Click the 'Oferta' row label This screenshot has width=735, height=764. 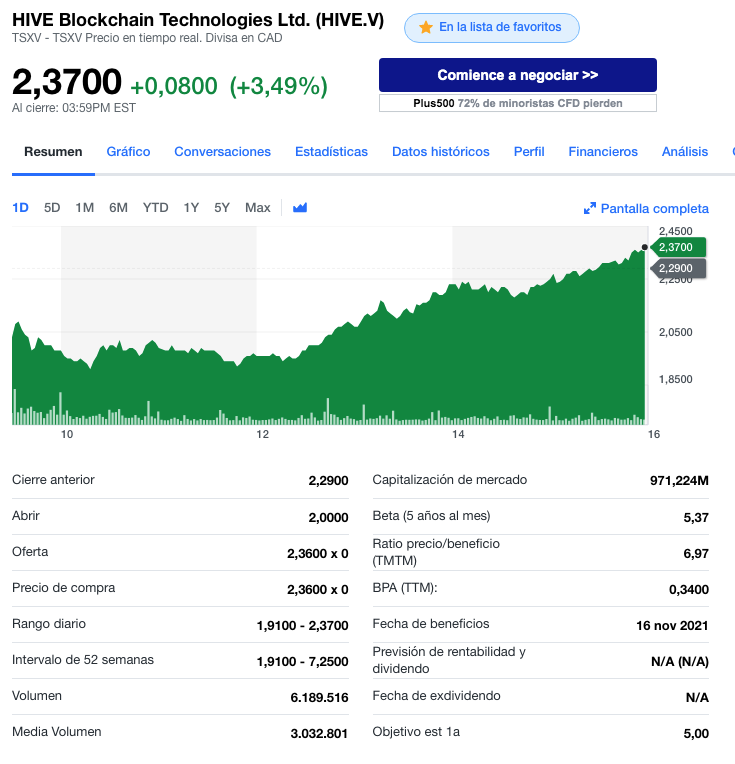click(x=30, y=552)
